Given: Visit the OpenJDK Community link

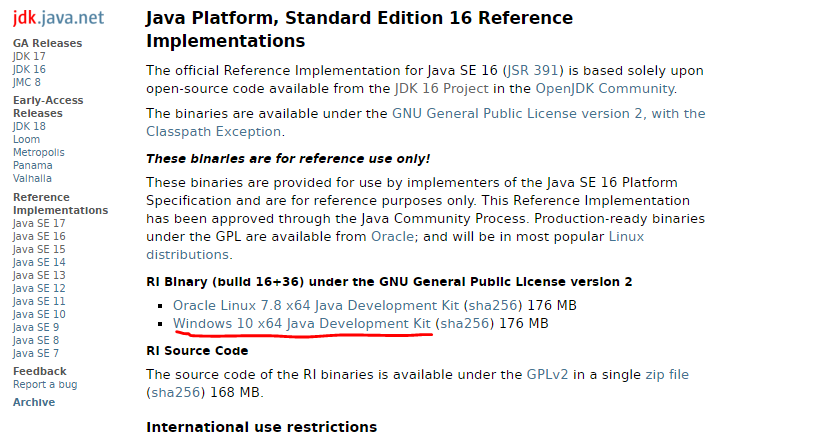Looking at the screenshot, I should [x=605, y=89].
